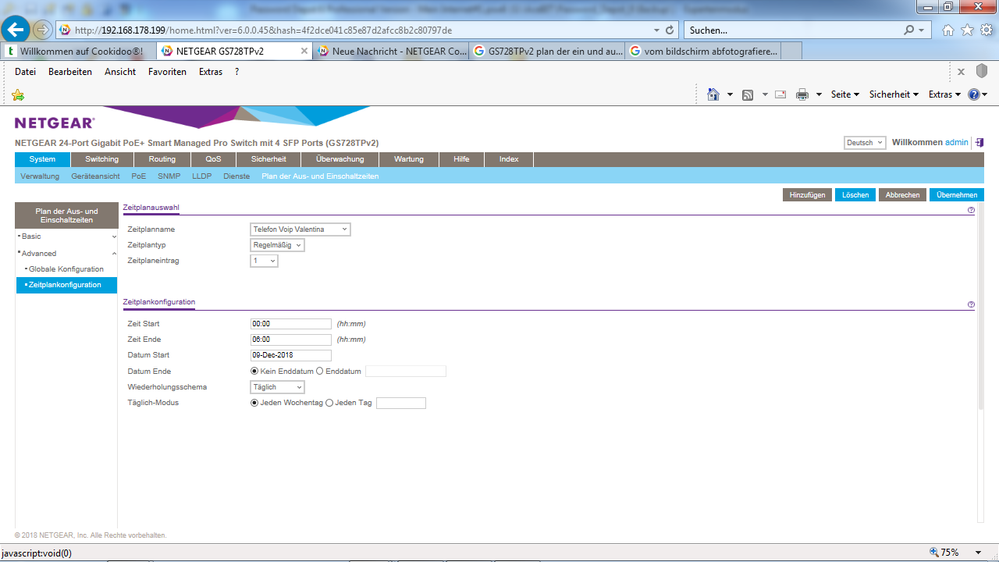Open Zeitplanname dropdown Telefon Voip Valentina
The height and width of the screenshot is (562, 999).
point(300,229)
